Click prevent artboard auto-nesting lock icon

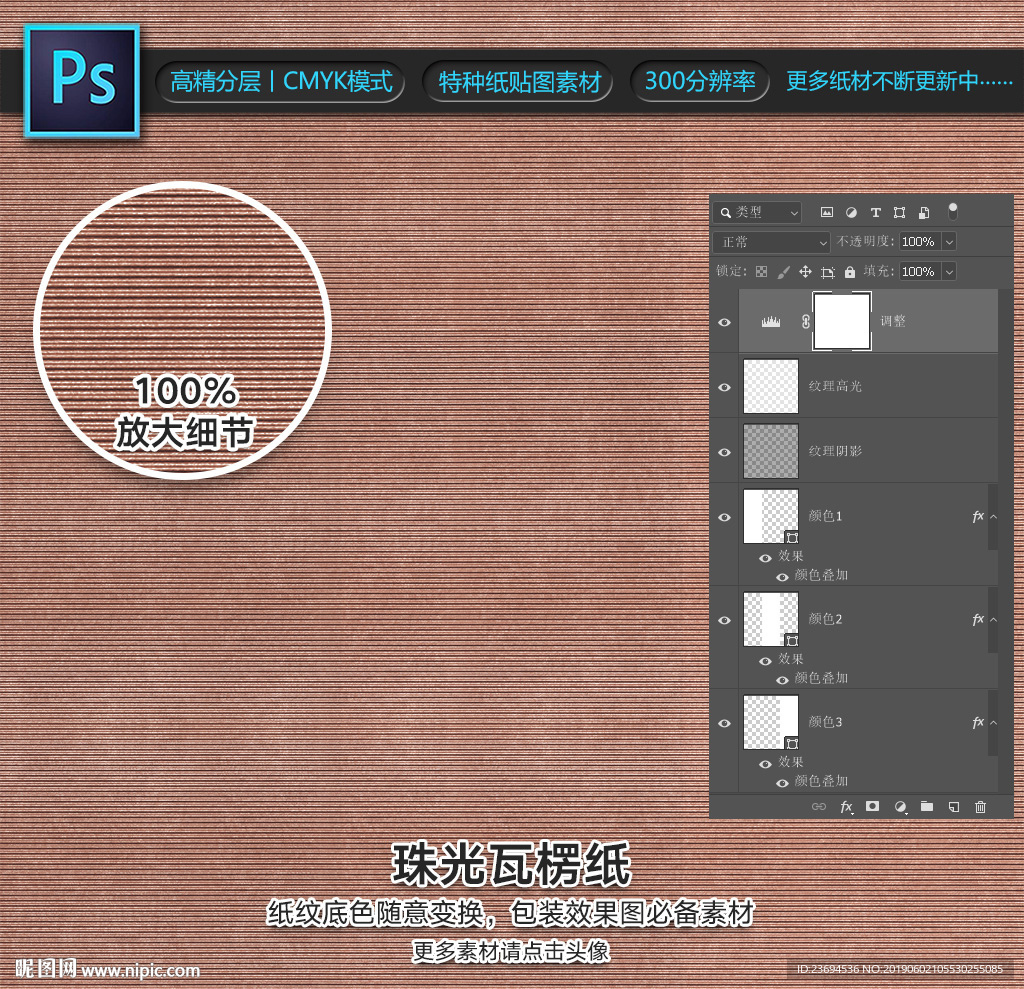pyautogui.click(x=827, y=272)
